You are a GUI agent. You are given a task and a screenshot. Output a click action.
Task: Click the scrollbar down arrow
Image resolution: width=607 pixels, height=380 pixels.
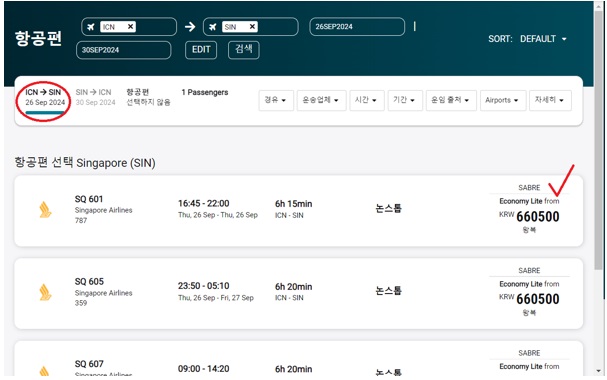[x=599, y=371]
